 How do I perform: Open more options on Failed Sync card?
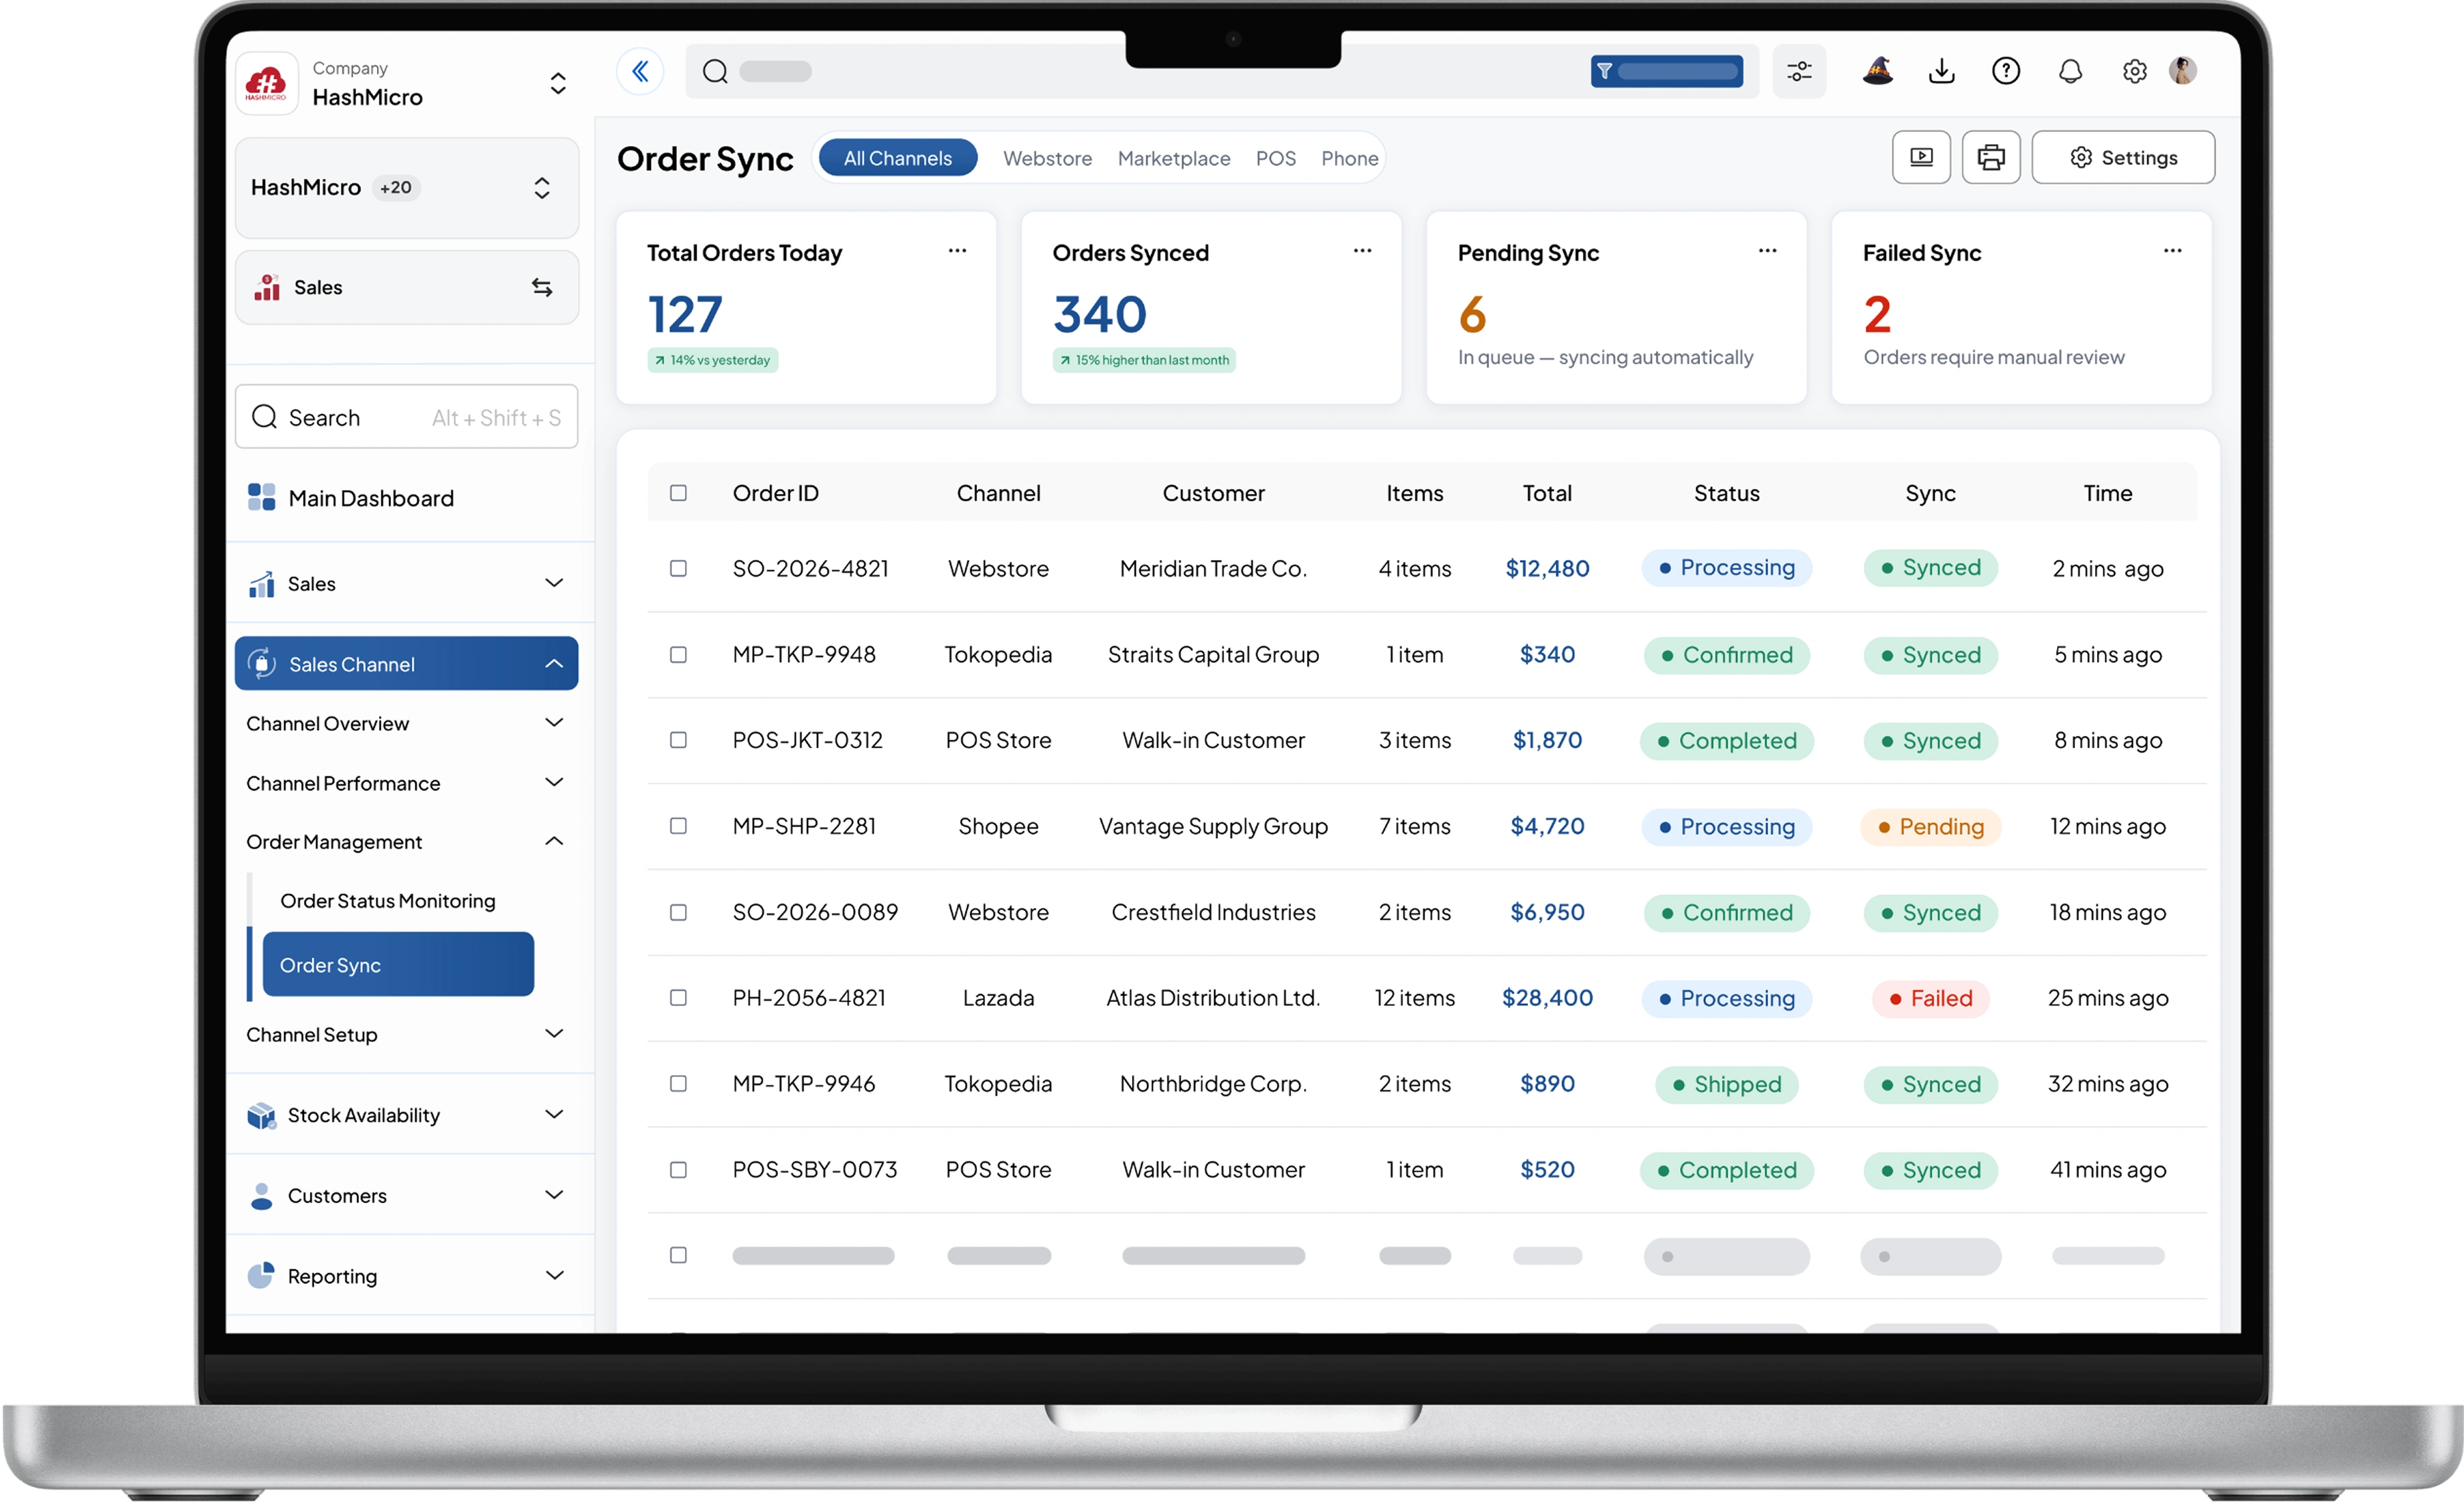(x=2172, y=251)
